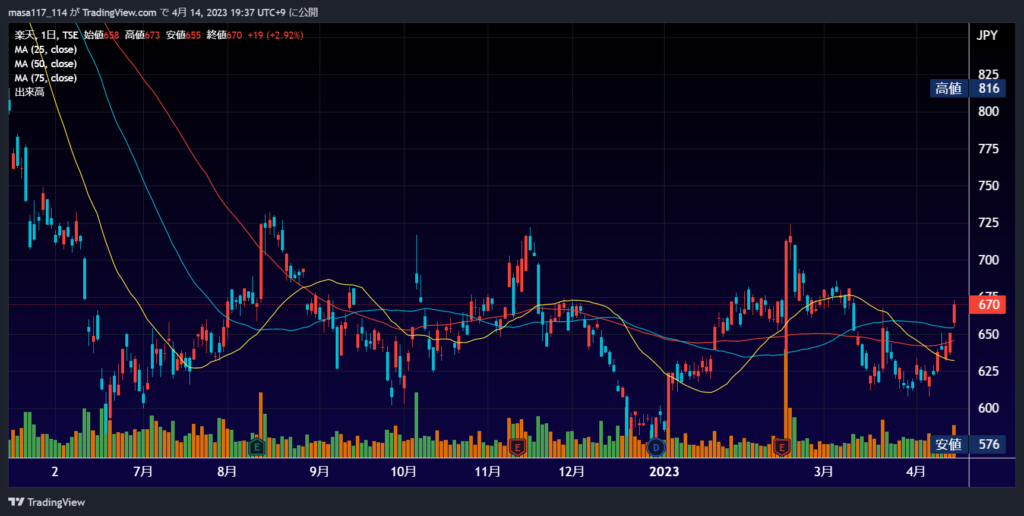Click the green earnings E marker near 8月

(257, 447)
